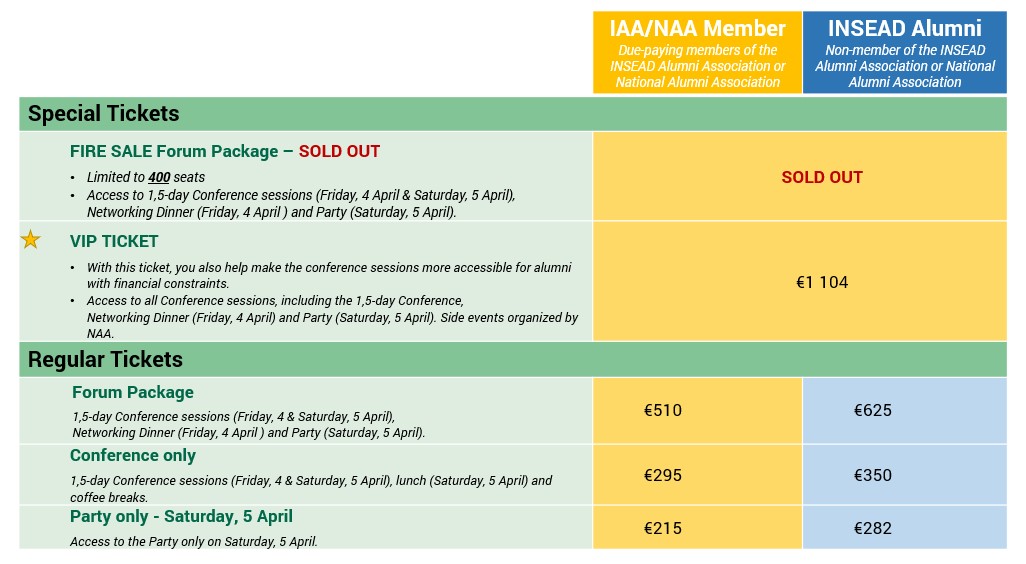Choose the €1 104 VIP ticket price
The height and width of the screenshot is (564, 1026).
coord(821,282)
